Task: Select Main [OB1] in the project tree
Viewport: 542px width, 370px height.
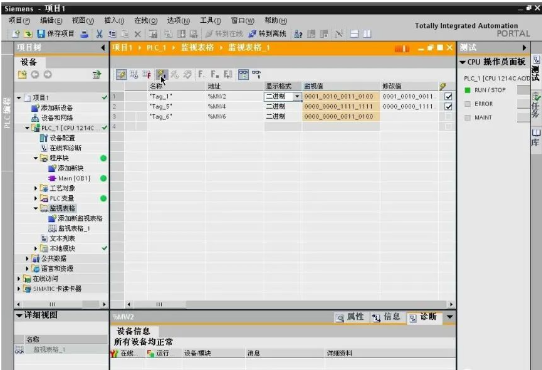Action: (x=69, y=178)
